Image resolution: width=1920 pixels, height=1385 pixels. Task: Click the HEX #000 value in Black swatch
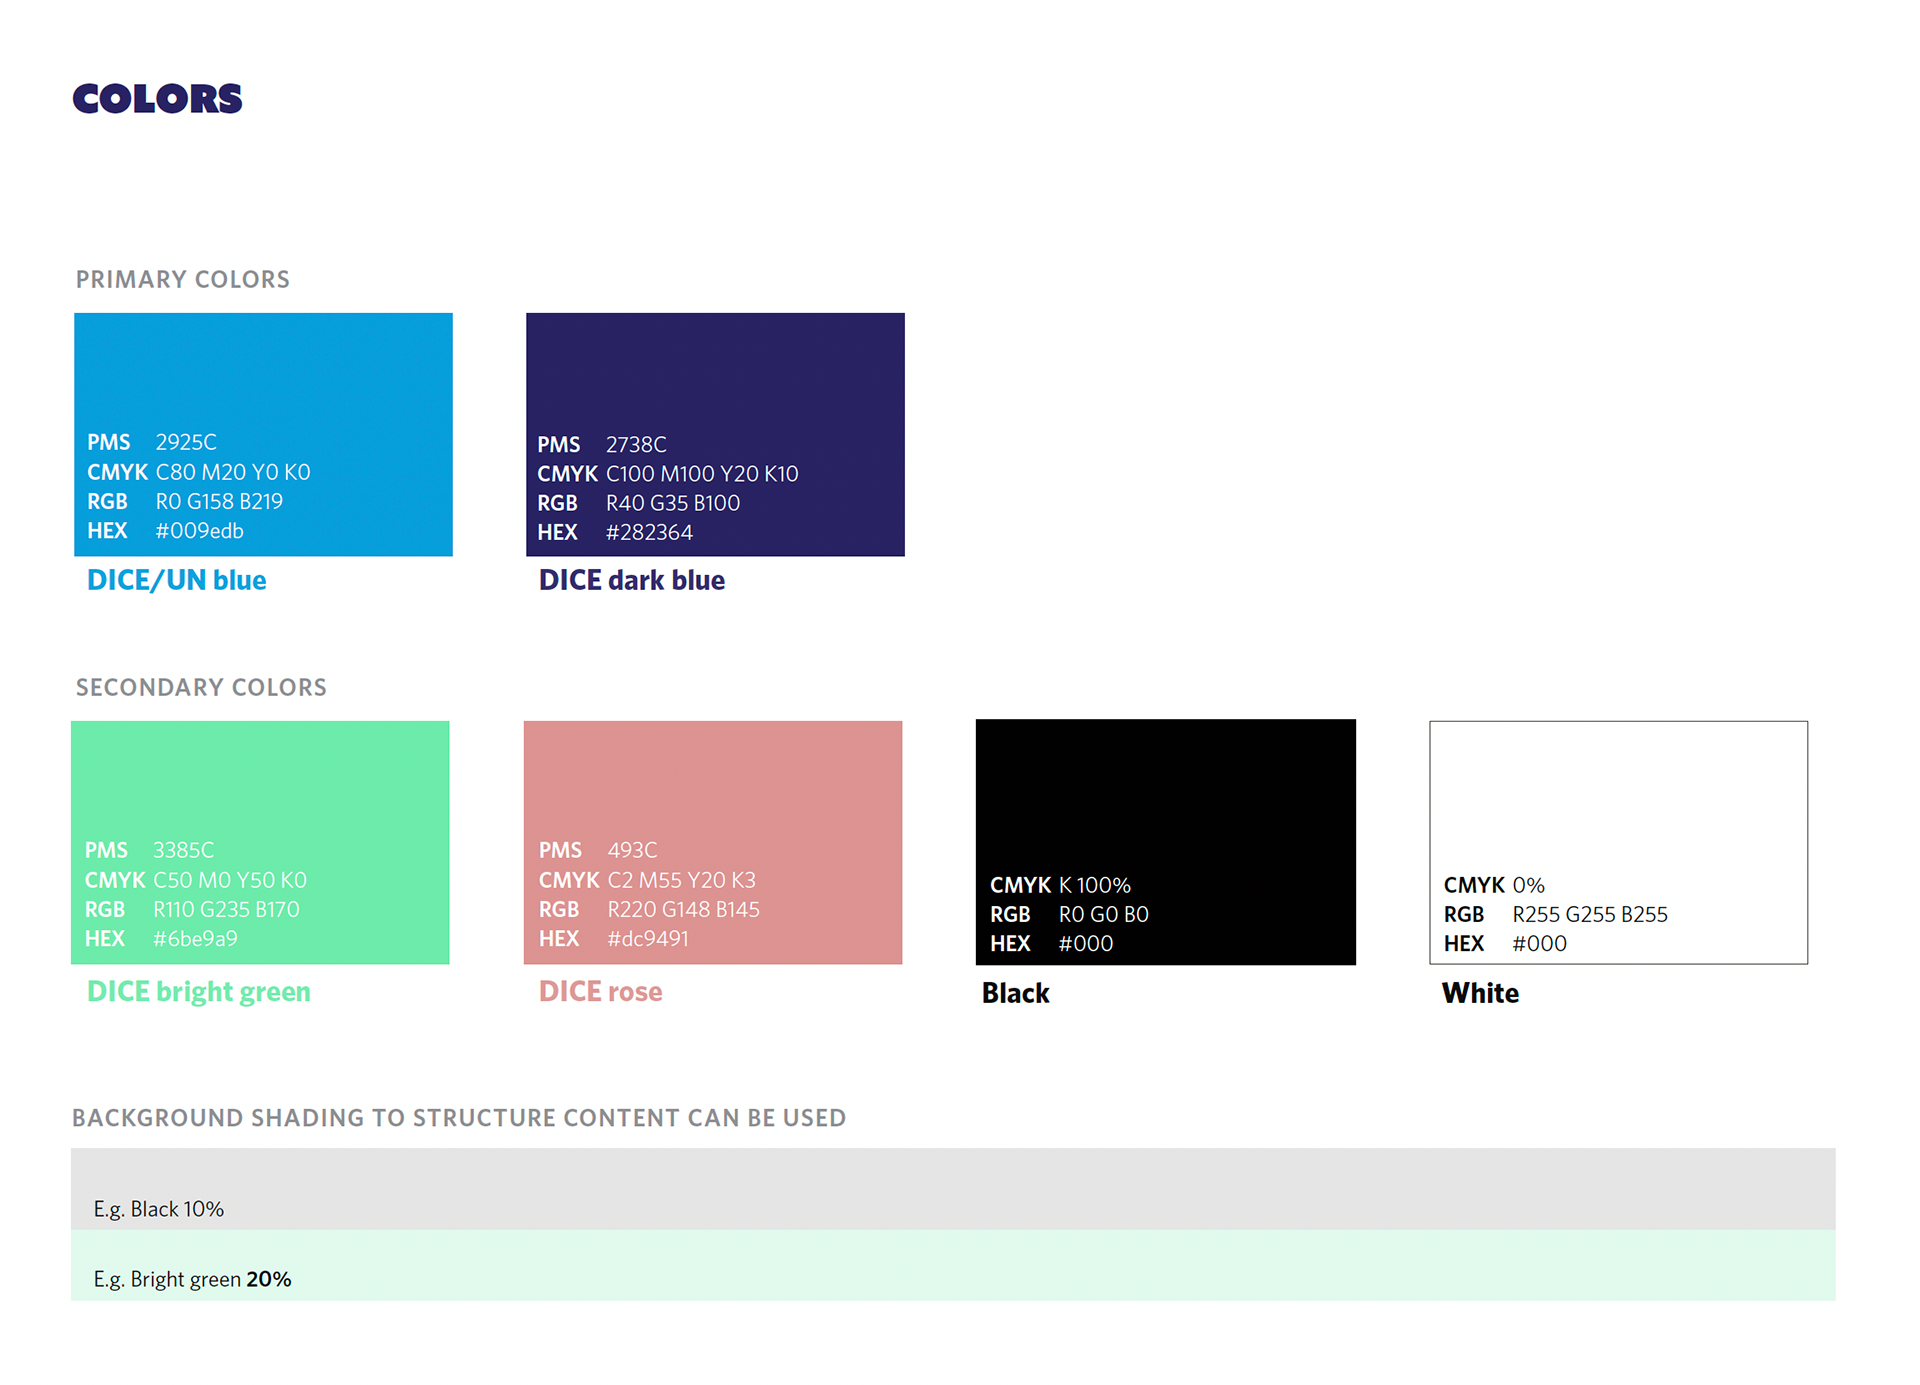tap(1086, 943)
